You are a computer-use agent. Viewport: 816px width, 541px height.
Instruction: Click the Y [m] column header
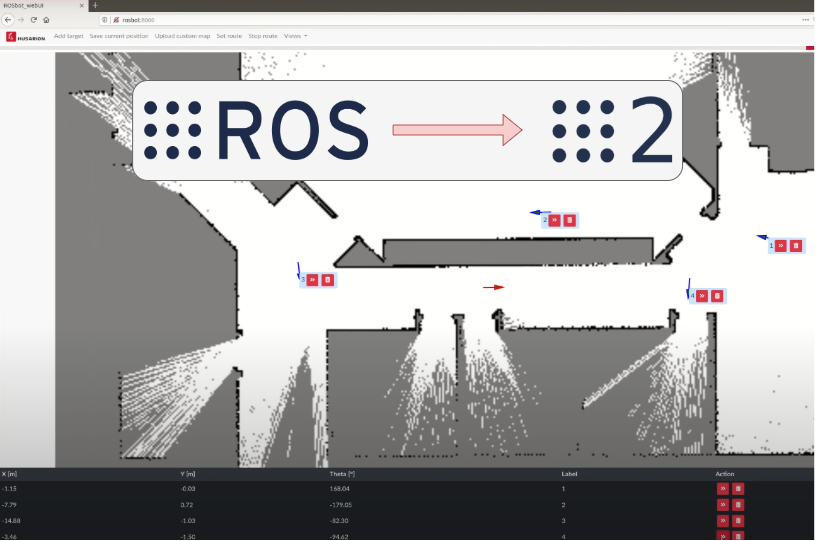tap(188, 474)
